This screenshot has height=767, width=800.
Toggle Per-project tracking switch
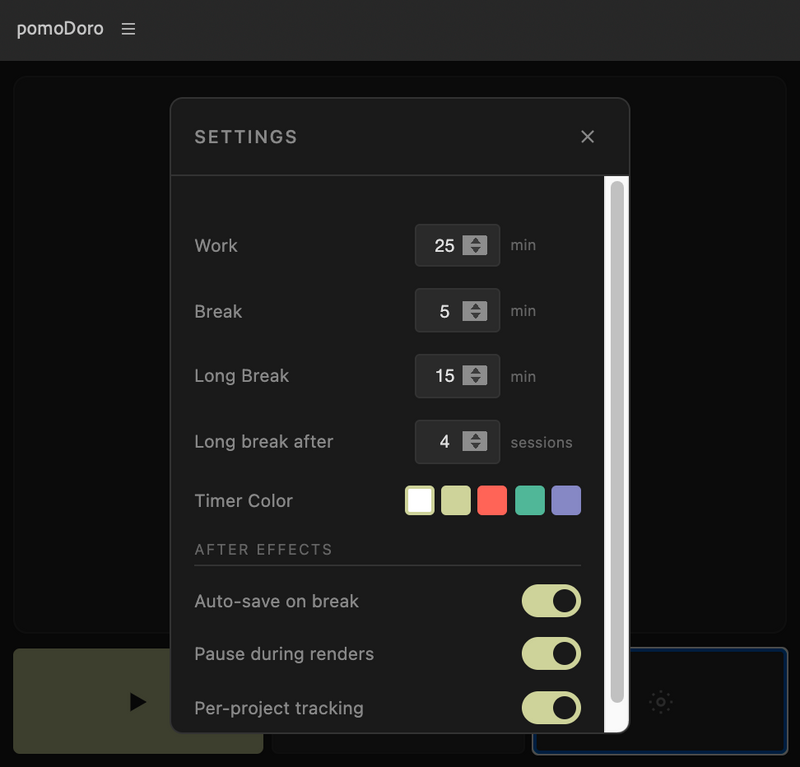pos(551,708)
